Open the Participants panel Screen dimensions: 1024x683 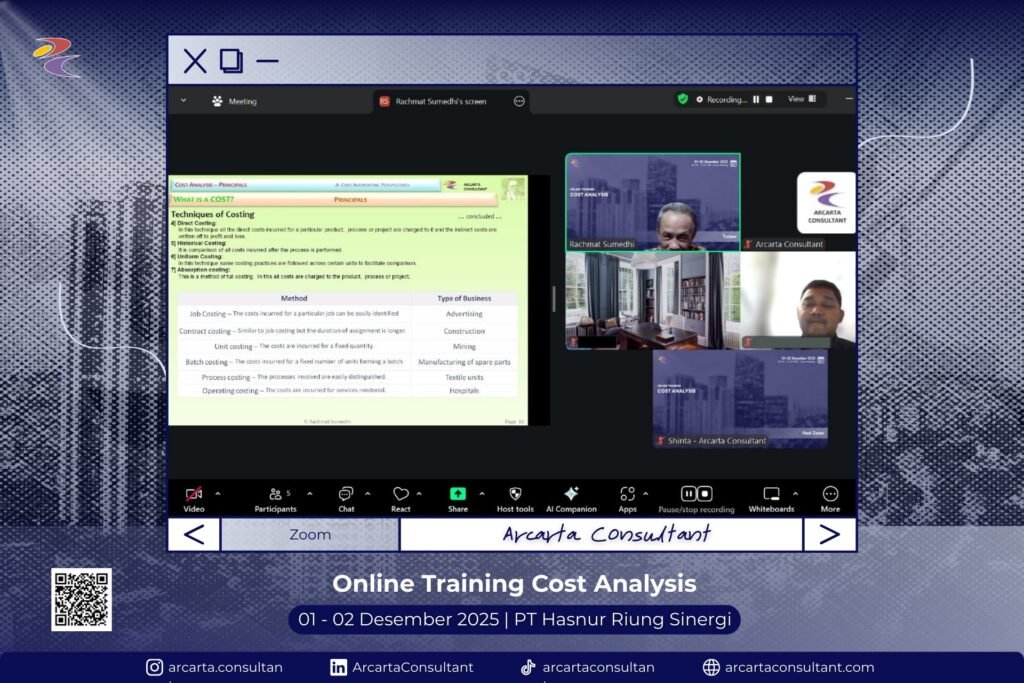(x=275, y=494)
